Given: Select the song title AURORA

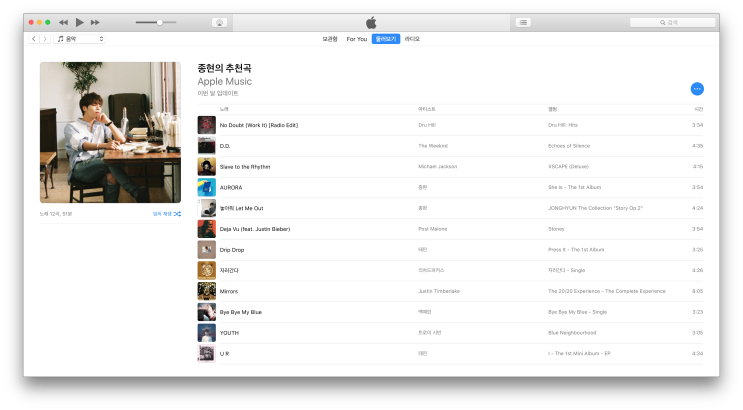Looking at the screenshot, I should [231, 188].
